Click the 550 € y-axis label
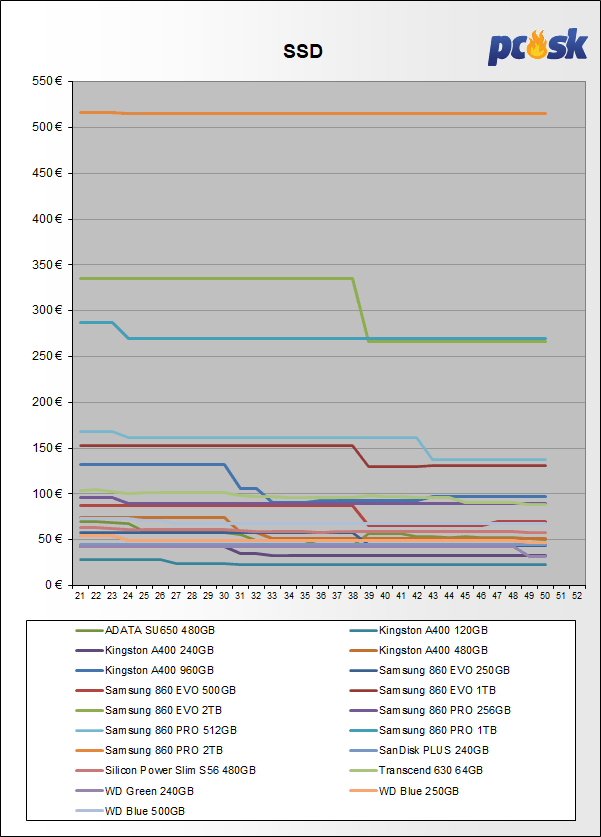 point(47,81)
